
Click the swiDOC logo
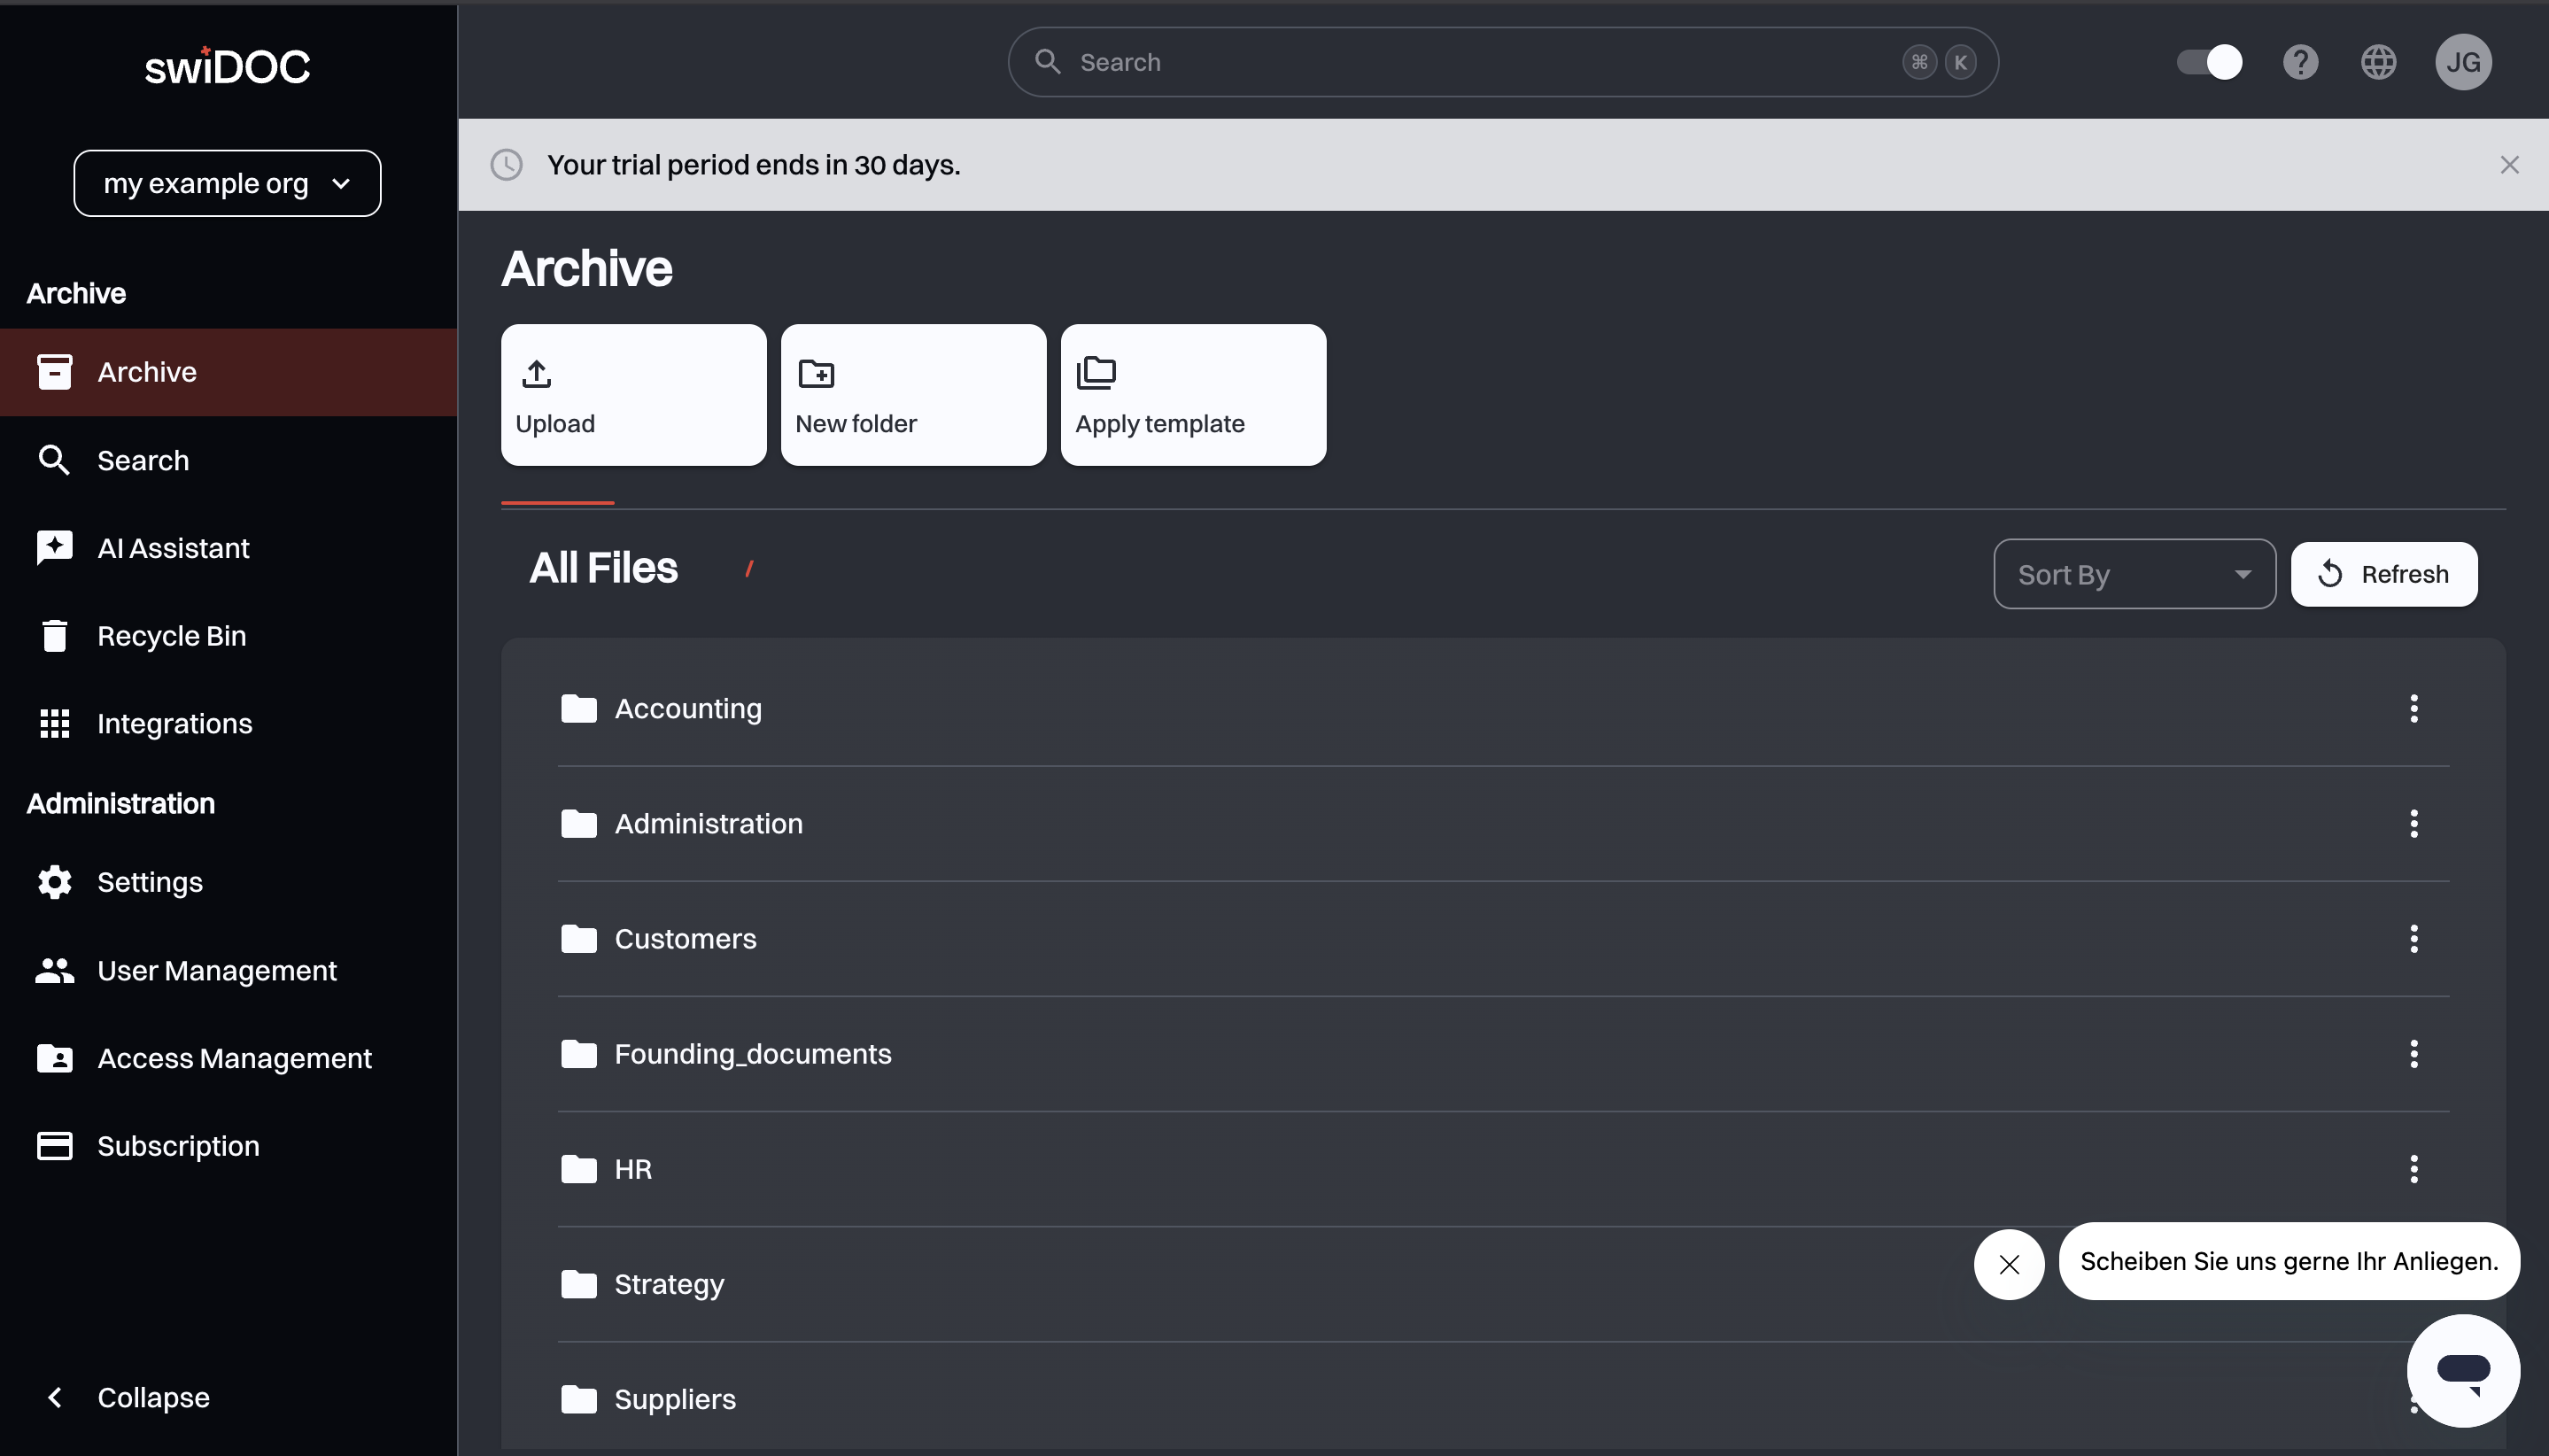pyautogui.click(x=227, y=66)
